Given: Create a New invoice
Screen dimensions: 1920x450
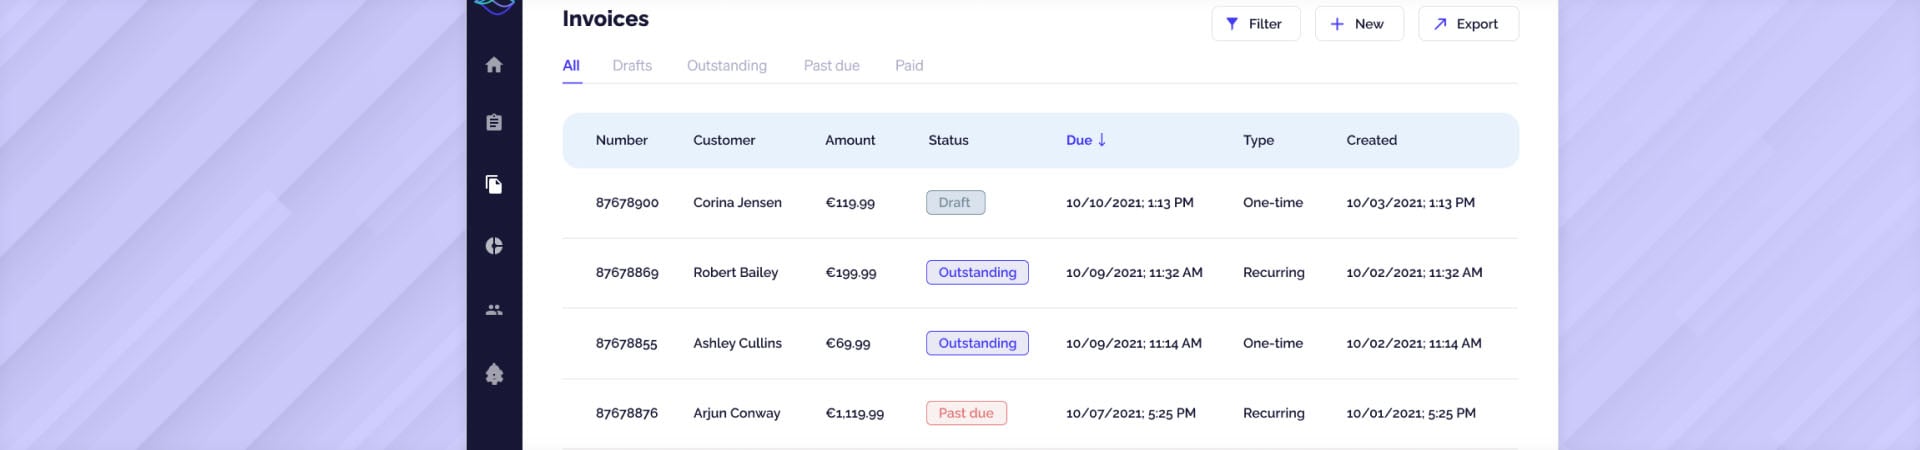Looking at the screenshot, I should click(1358, 24).
